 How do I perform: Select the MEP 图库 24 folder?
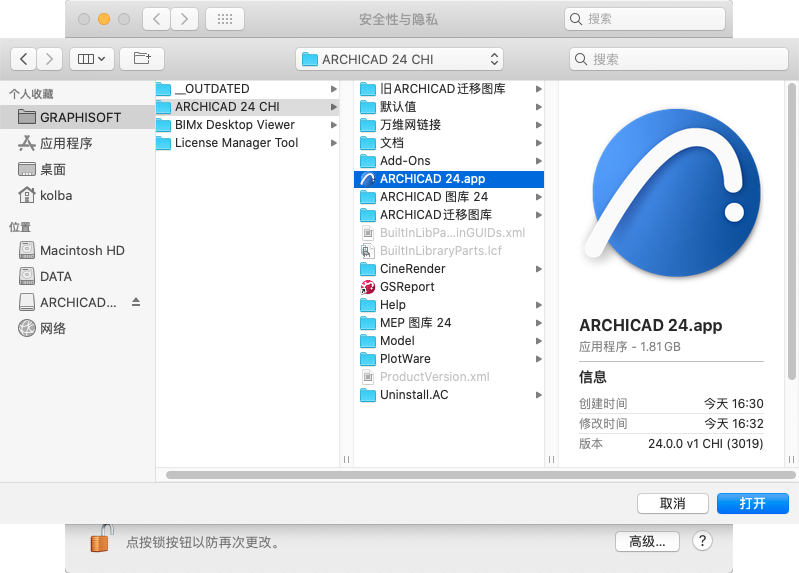449,323
